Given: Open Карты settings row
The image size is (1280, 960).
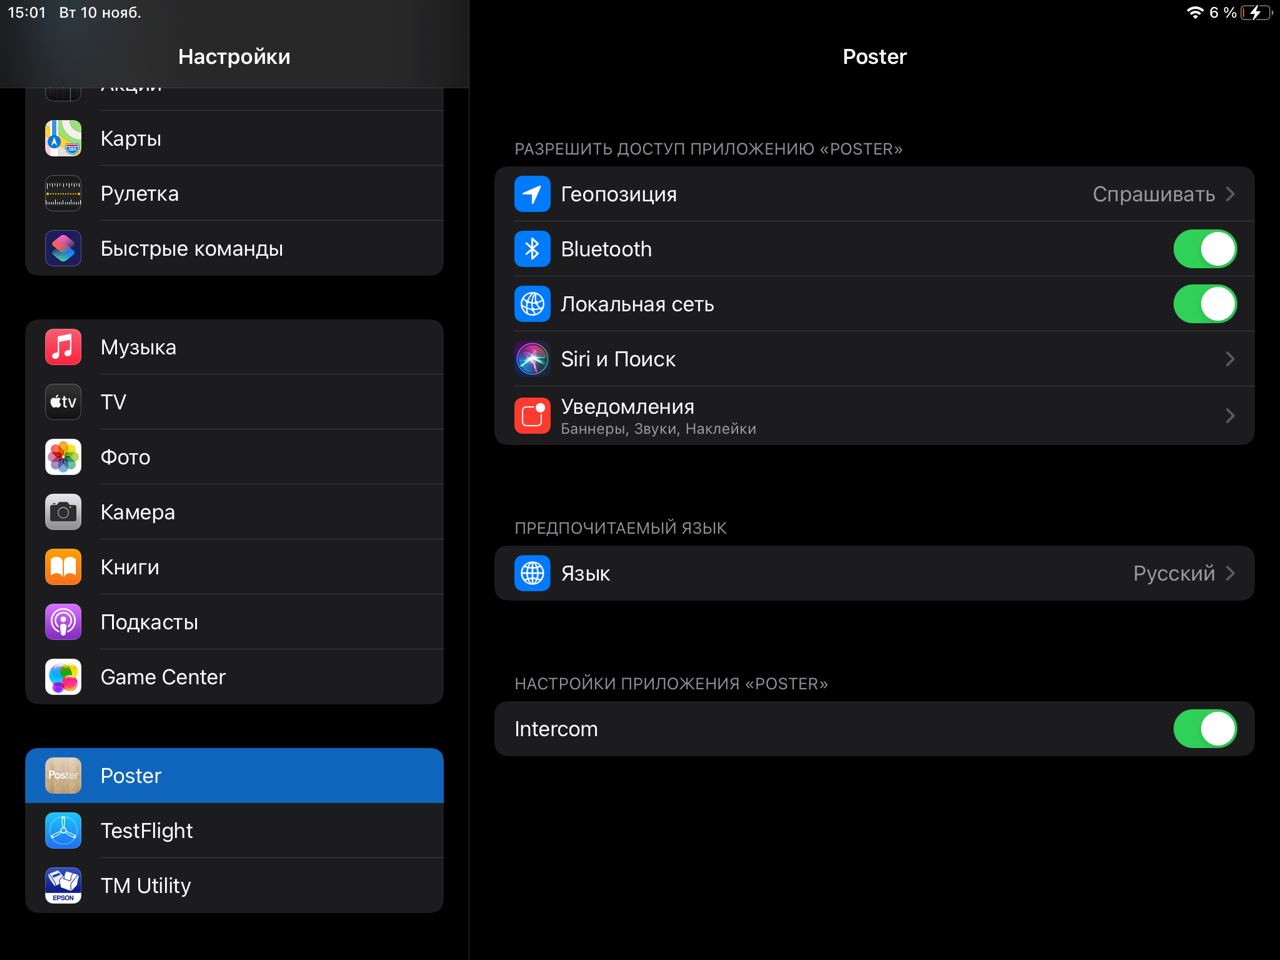Looking at the screenshot, I should click(x=234, y=138).
